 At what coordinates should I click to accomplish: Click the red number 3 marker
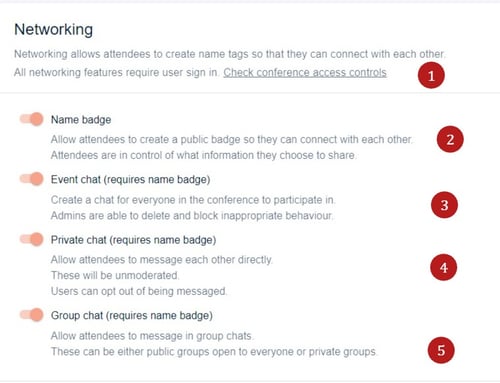coord(444,205)
